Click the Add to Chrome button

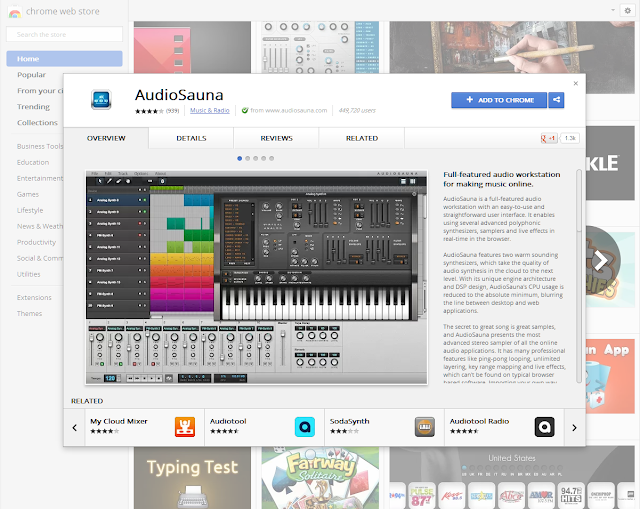(x=499, y=100)
